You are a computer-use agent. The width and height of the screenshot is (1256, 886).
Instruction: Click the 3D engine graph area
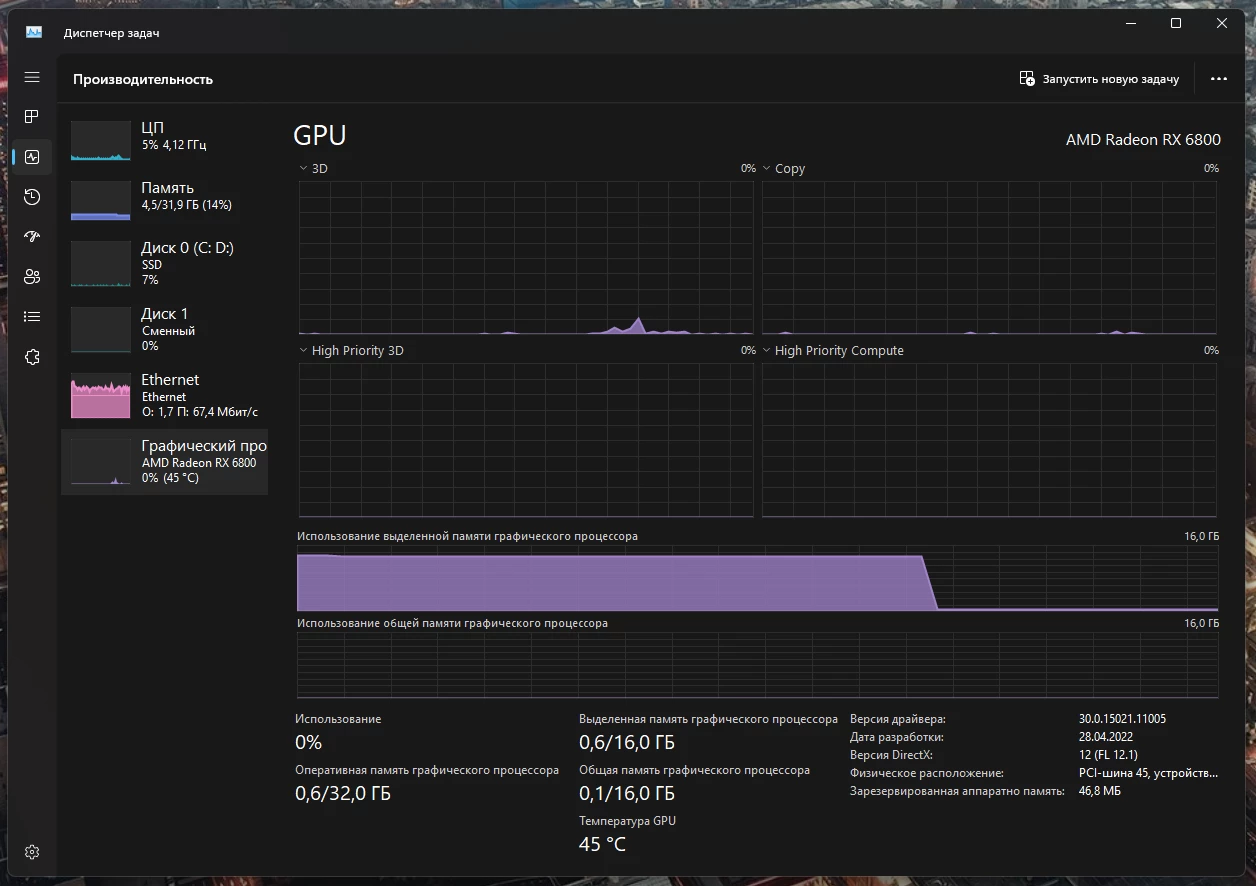click(x=526, y=258)
